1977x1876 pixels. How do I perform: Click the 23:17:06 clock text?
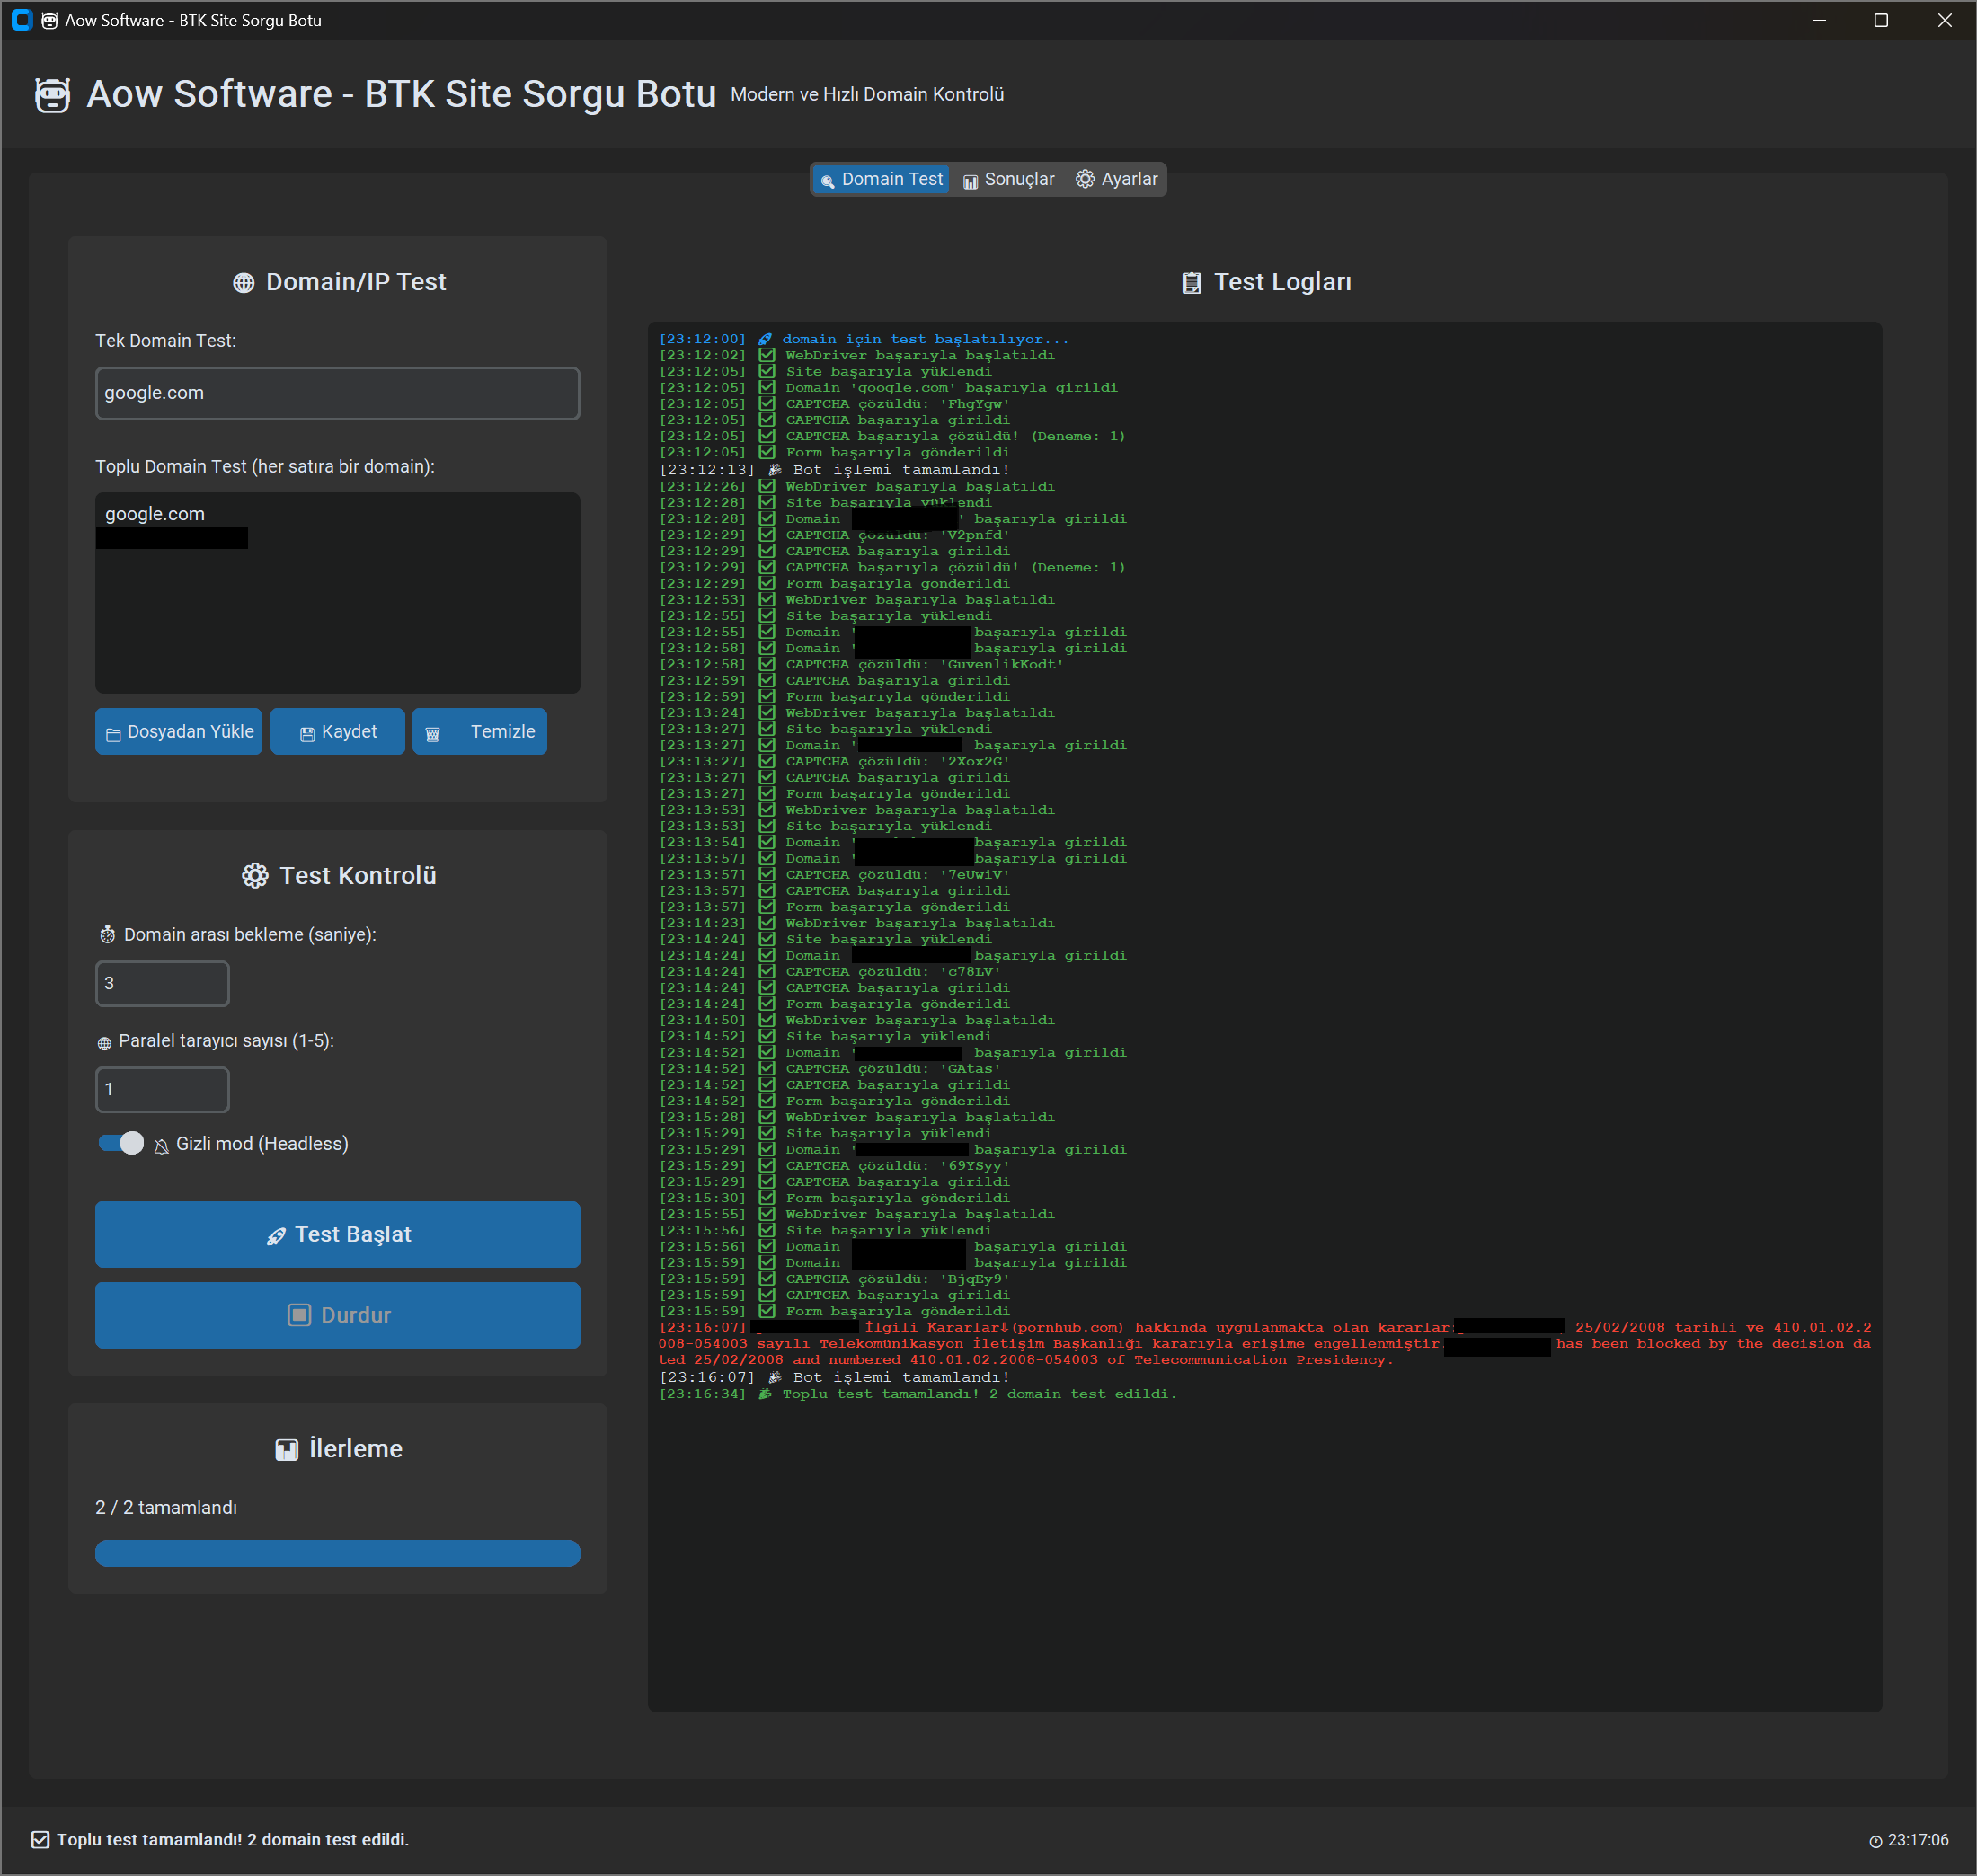pos(1918,1841)
